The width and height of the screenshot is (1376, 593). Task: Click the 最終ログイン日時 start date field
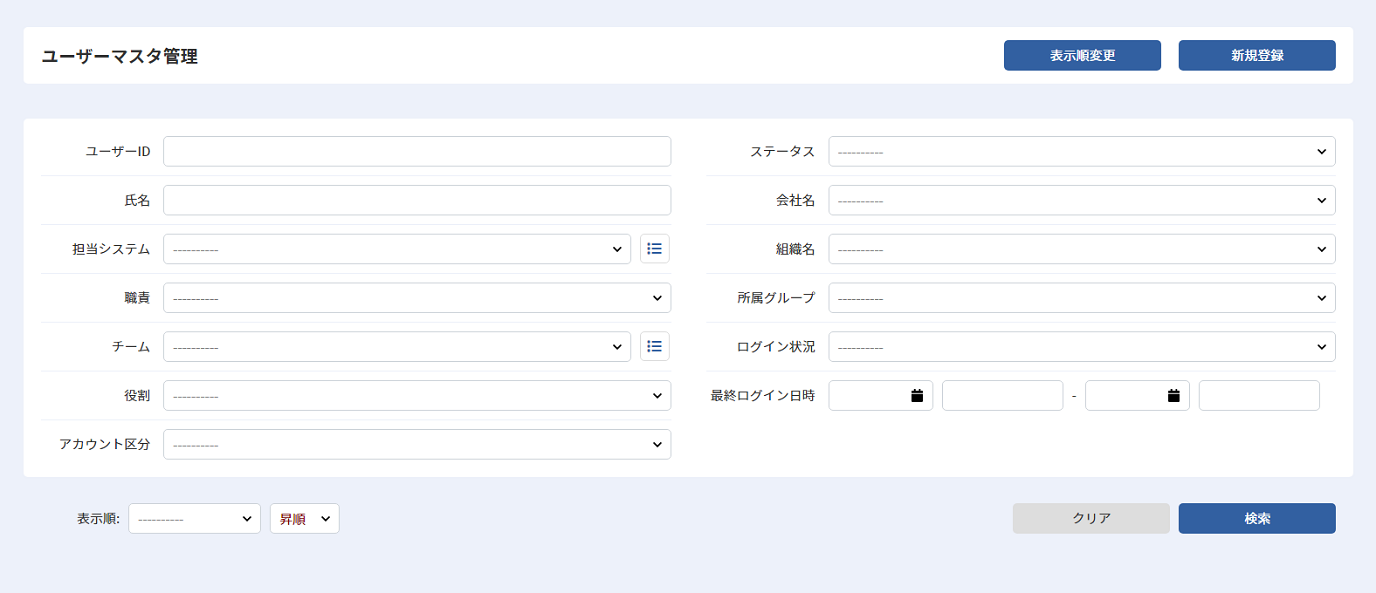pos(880,396)
